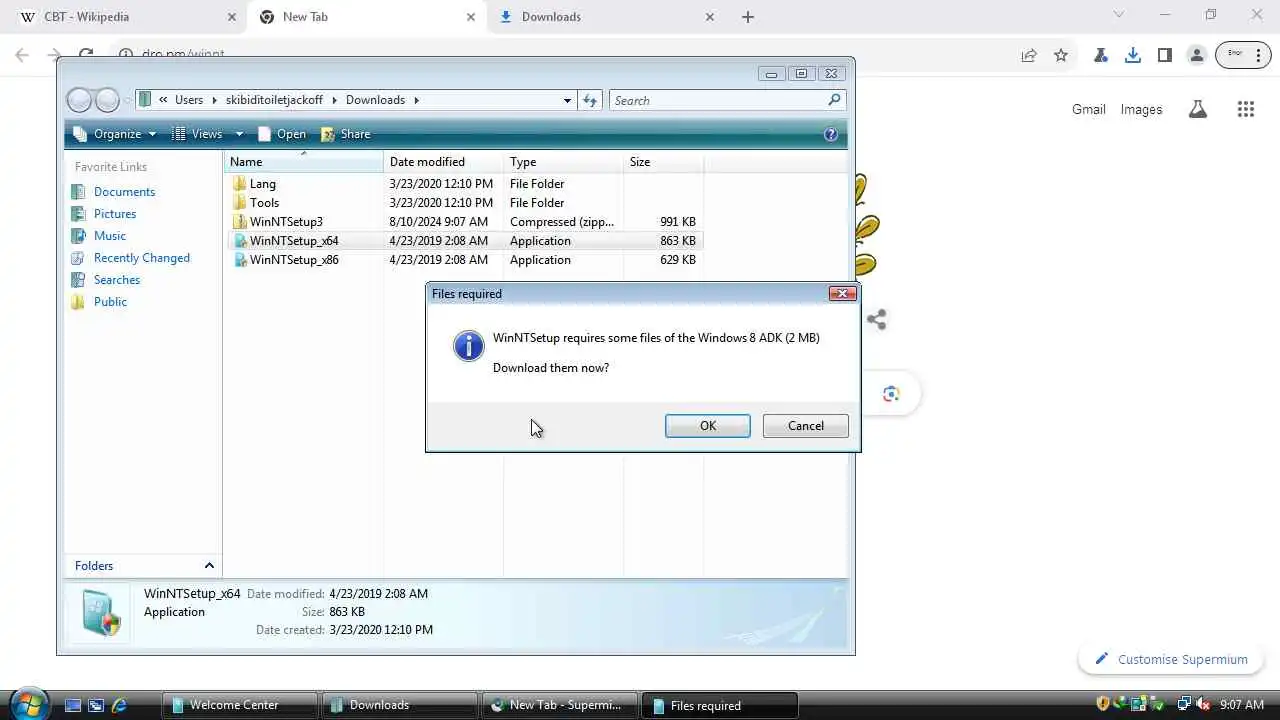Click the Downloads breadcrumb segment
Viewport: 1280px width, 720px height.
click(375, 100)
